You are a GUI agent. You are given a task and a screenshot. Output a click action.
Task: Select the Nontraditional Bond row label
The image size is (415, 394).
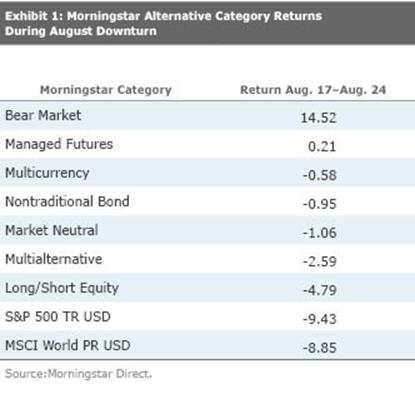click(x=67, y=202)
